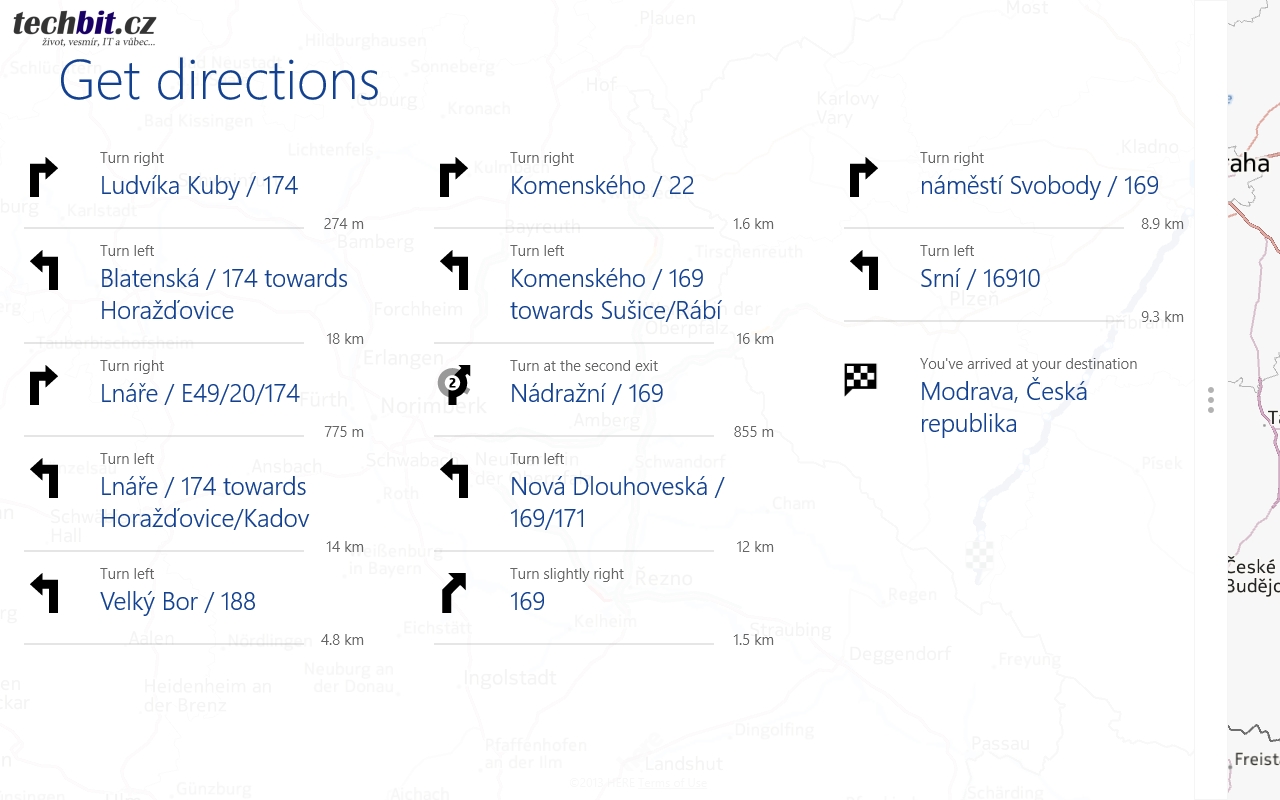Click the Get directions heading
The width and height of the screenshot is (1280, 800).
[219, 82]
